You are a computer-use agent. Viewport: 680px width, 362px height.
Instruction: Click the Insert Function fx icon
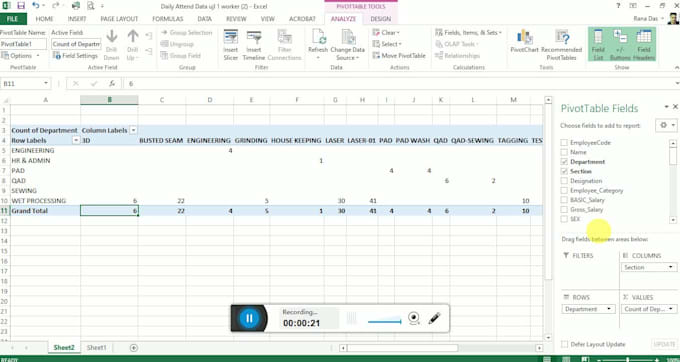click(112, 83)
